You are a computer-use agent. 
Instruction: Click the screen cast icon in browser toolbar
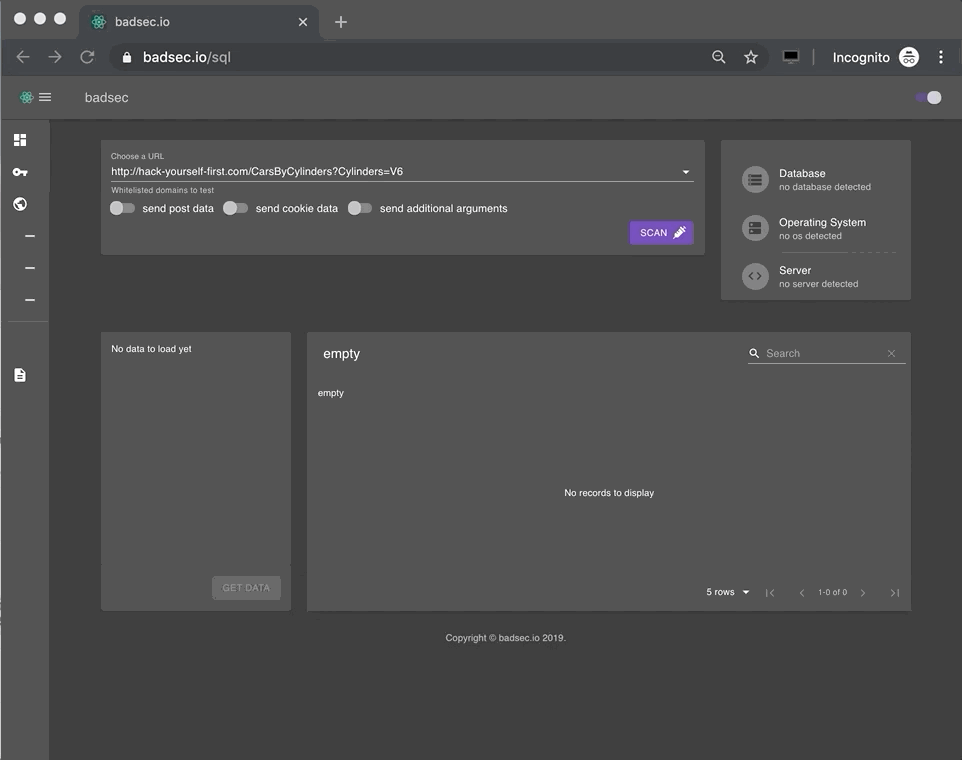point(791,57)
